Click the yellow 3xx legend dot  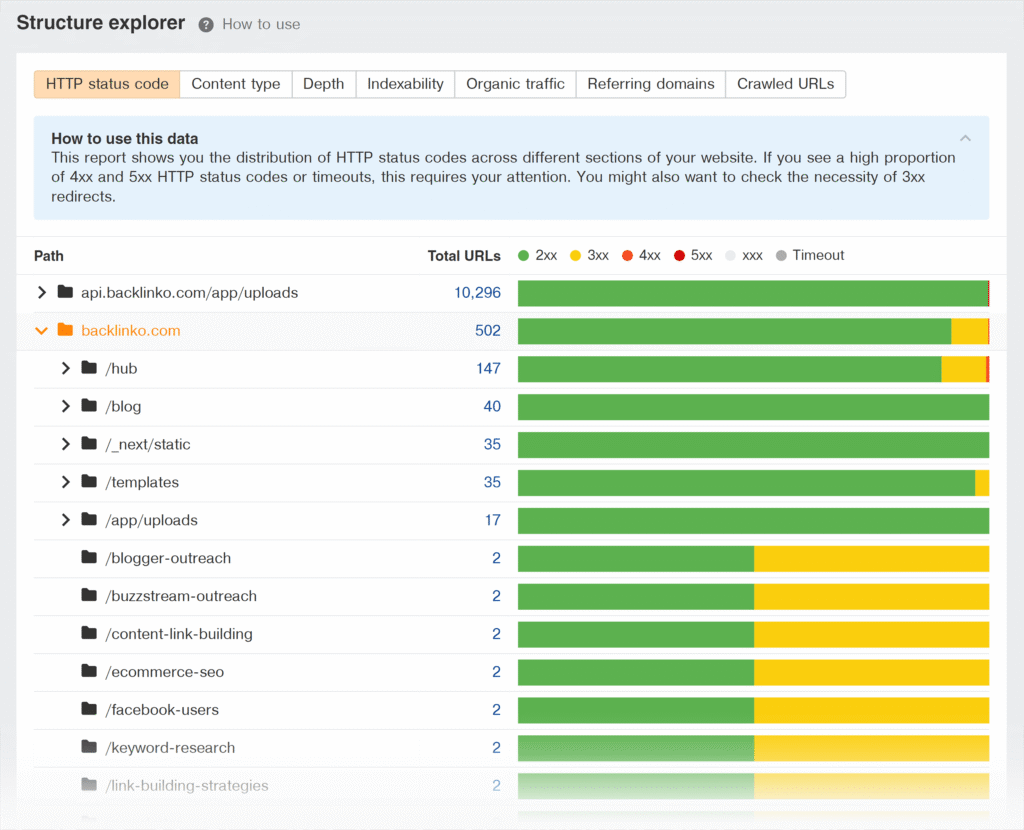pos(576,255)
